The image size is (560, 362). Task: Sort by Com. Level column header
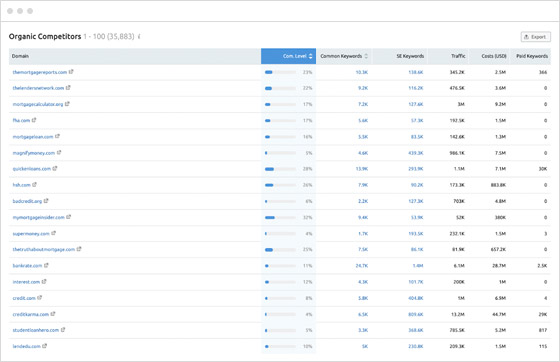289,56
